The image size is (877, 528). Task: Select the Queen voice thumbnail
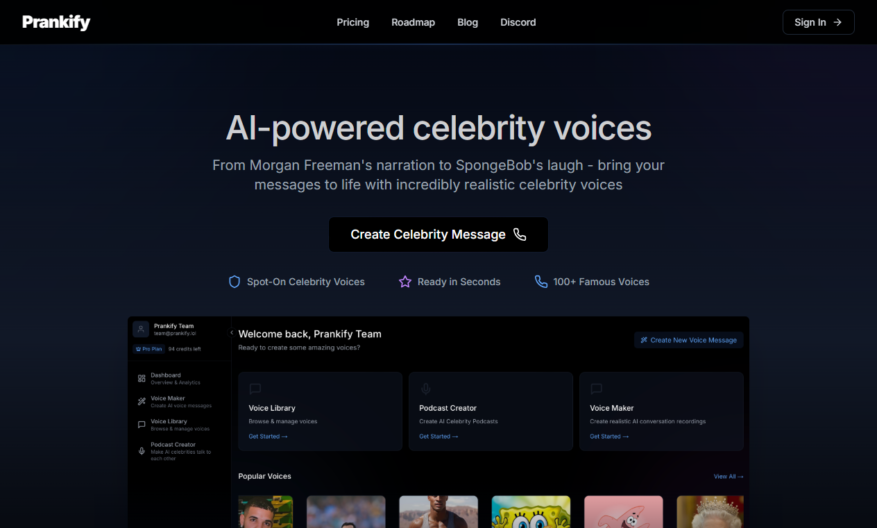pyautogui.click(x=710, y=512)
